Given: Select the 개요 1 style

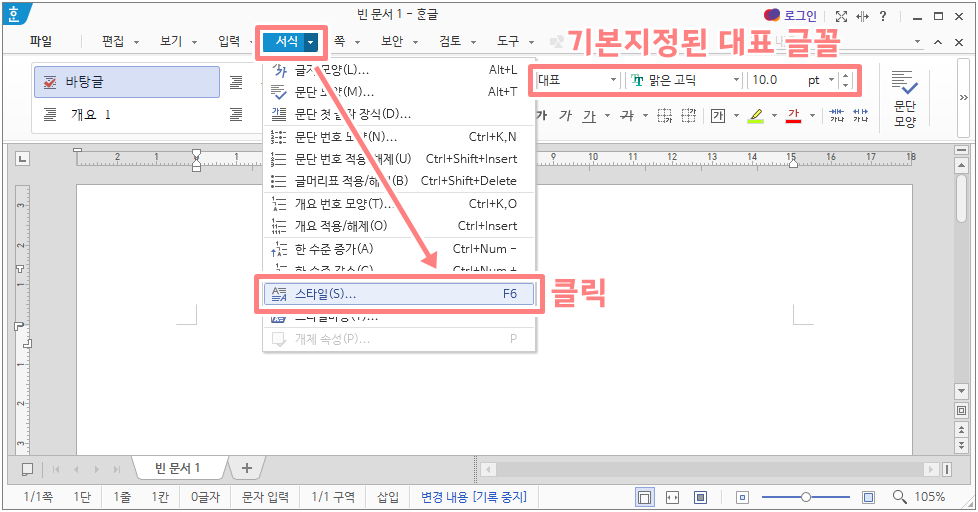Looking at the screenshot, I should 127,114.
